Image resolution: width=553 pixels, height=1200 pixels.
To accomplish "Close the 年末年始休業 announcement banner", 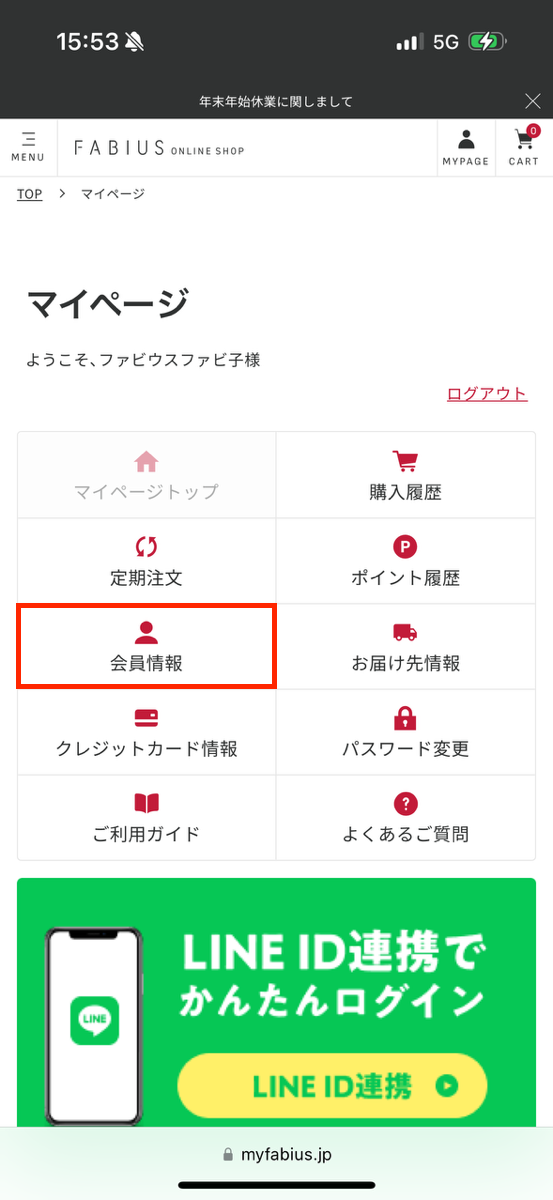I will (533, 100).
